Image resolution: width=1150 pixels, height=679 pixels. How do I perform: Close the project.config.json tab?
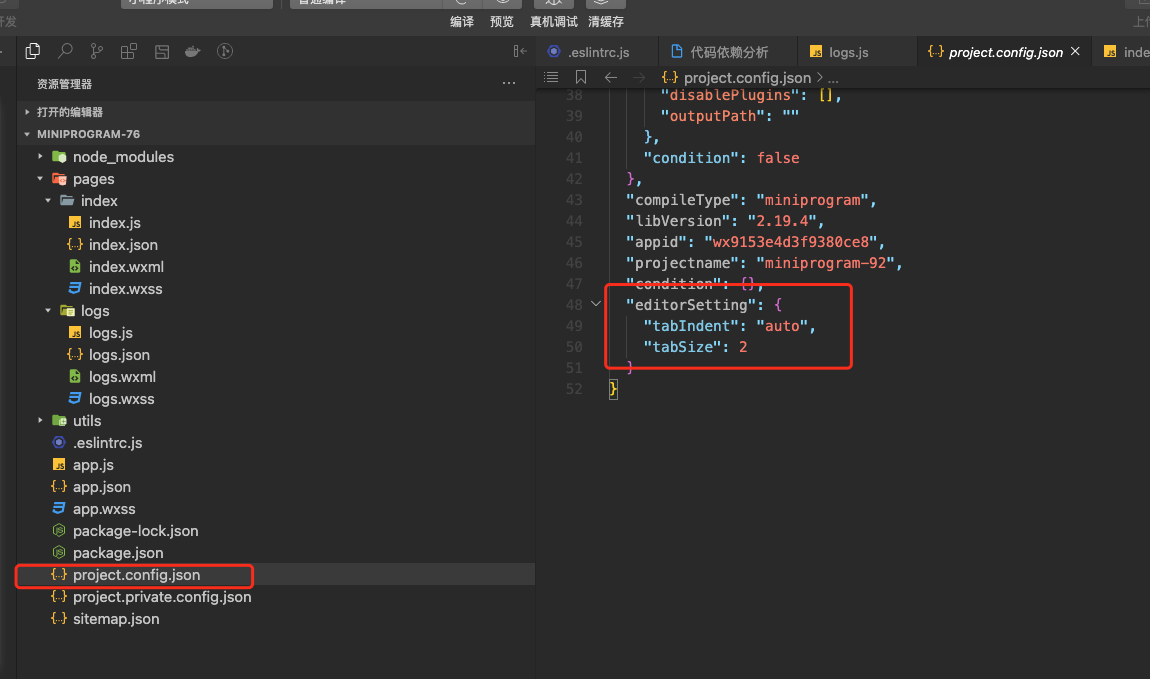click(1075, 51)
